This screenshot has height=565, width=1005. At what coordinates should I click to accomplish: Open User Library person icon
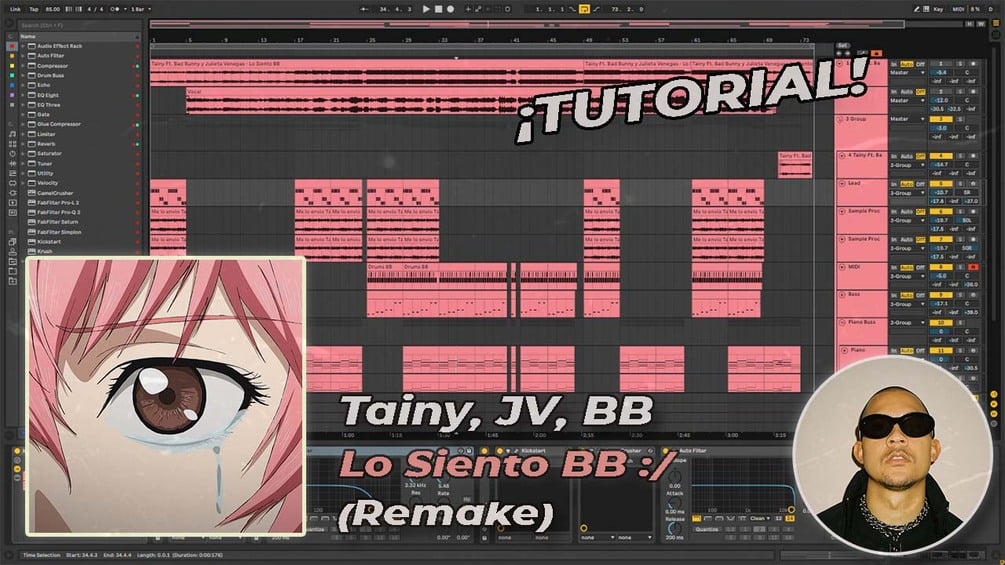pos(12,251)
